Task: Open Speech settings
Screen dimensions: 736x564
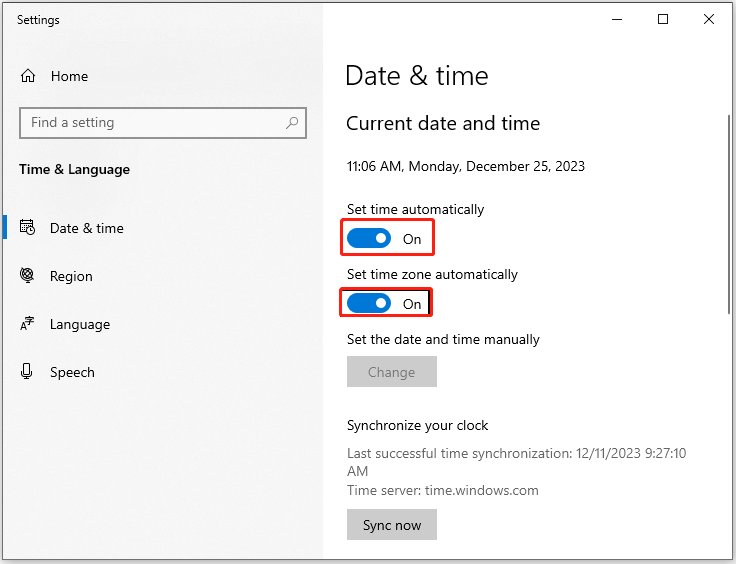Action: click(x=72, y=372)
